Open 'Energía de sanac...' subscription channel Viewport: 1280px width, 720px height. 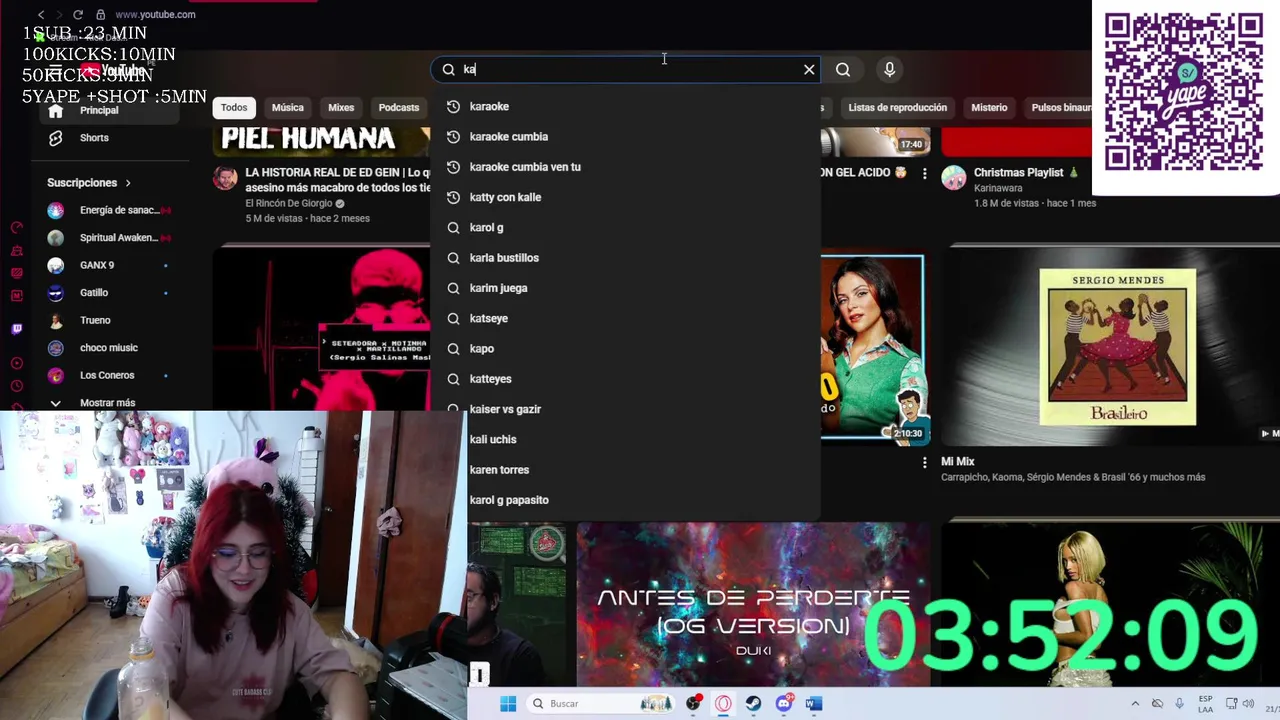click(x=110, y=210)
